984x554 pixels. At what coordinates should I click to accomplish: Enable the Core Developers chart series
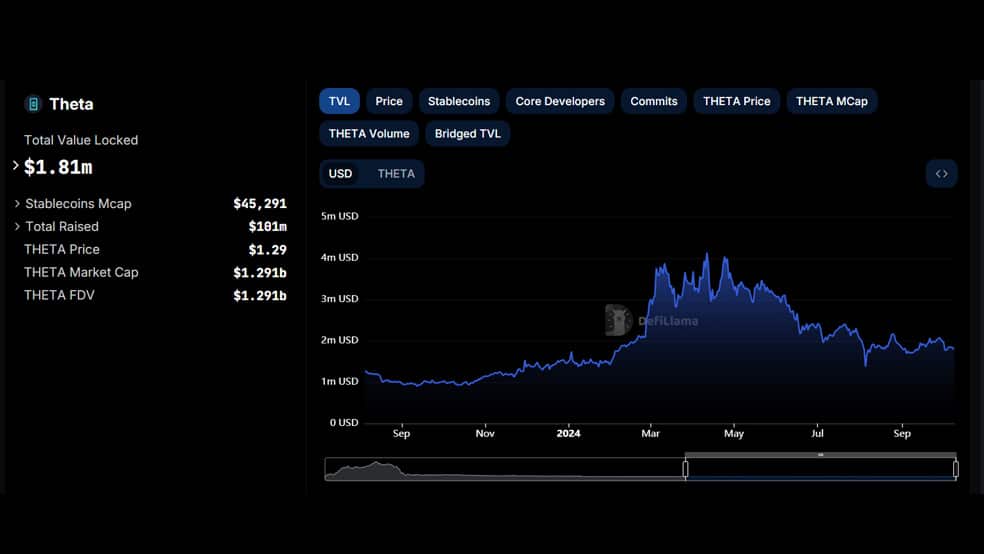tap(560, 101)
